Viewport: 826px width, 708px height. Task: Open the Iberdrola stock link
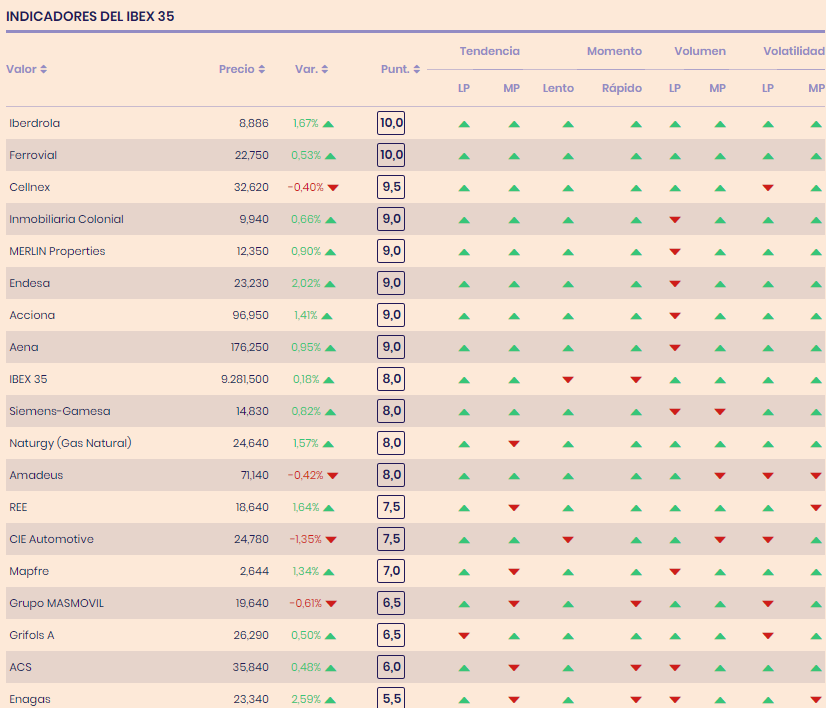click(x=34, y=124)
